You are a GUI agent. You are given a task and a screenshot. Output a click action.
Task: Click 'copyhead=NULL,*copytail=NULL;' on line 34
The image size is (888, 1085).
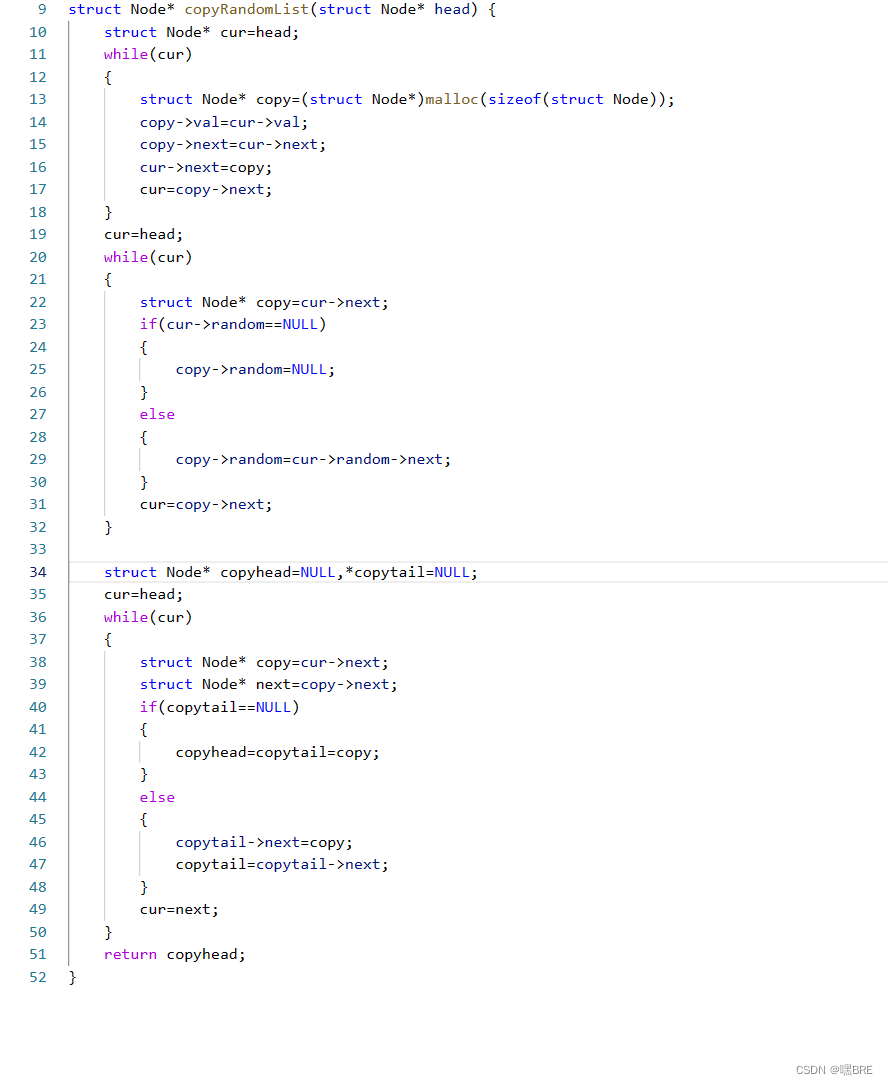click(349, 572)
